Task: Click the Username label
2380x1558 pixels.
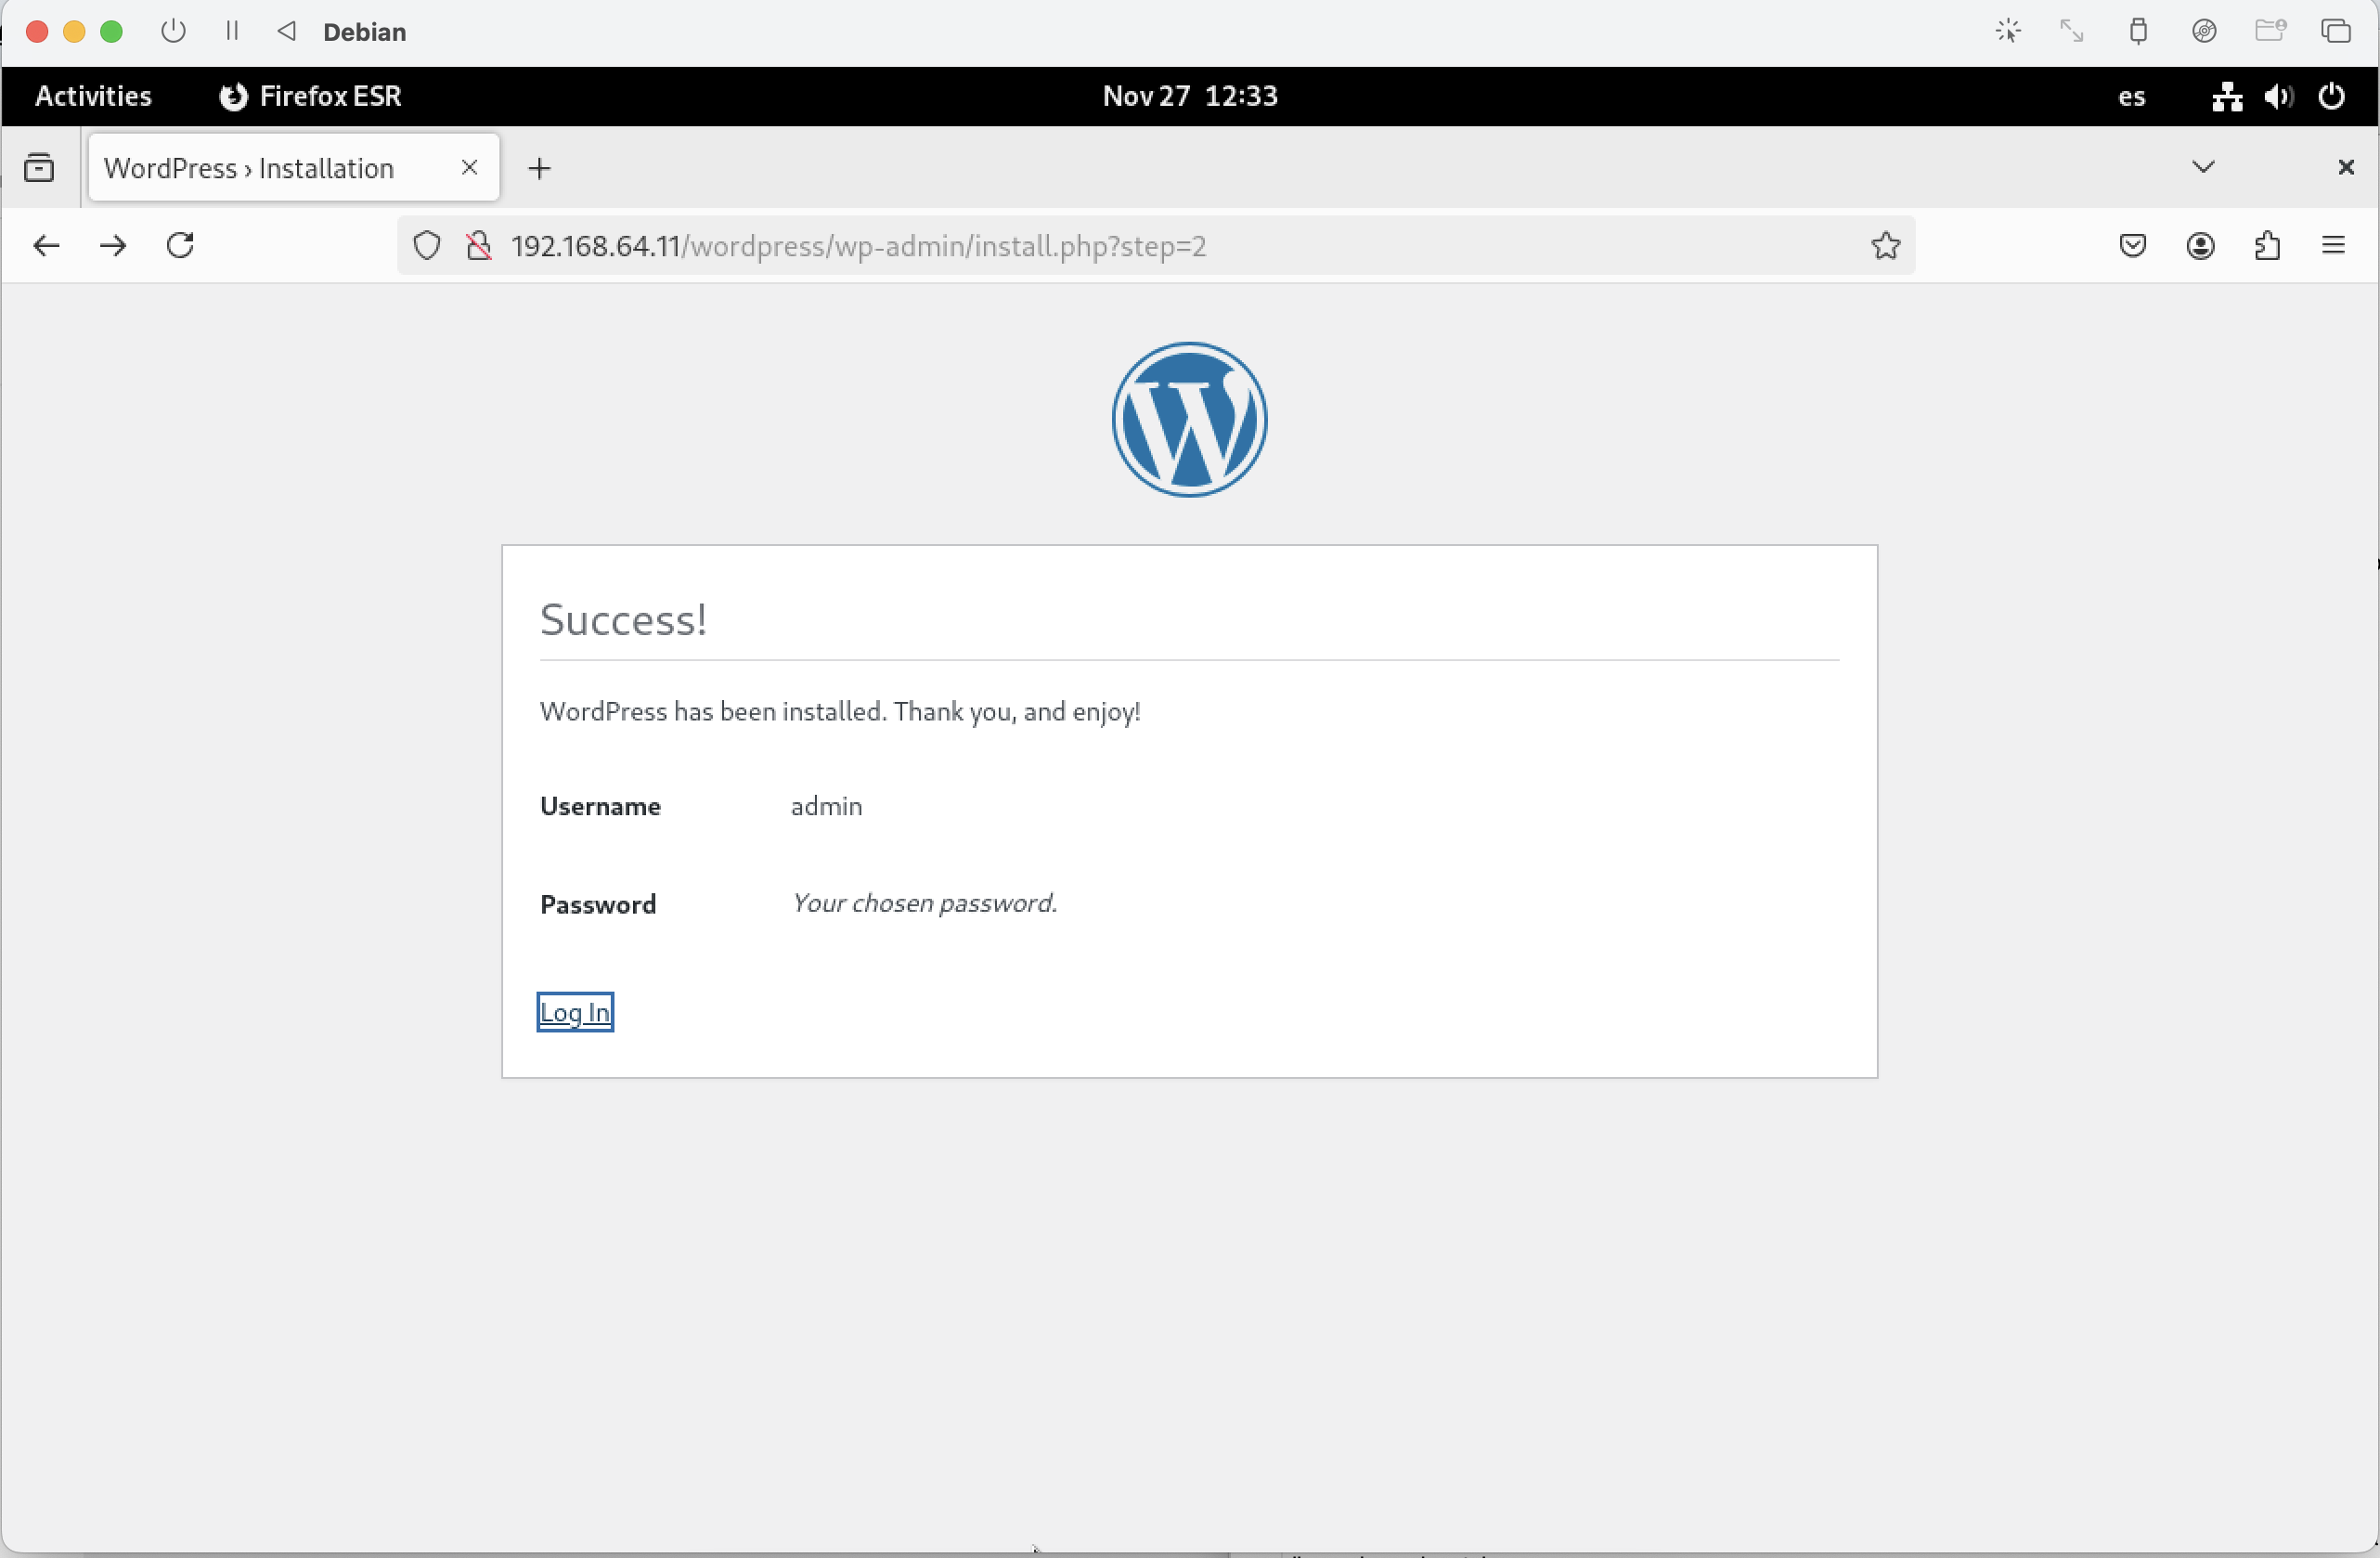Action: pyautogui.click(x=600, y=806)
